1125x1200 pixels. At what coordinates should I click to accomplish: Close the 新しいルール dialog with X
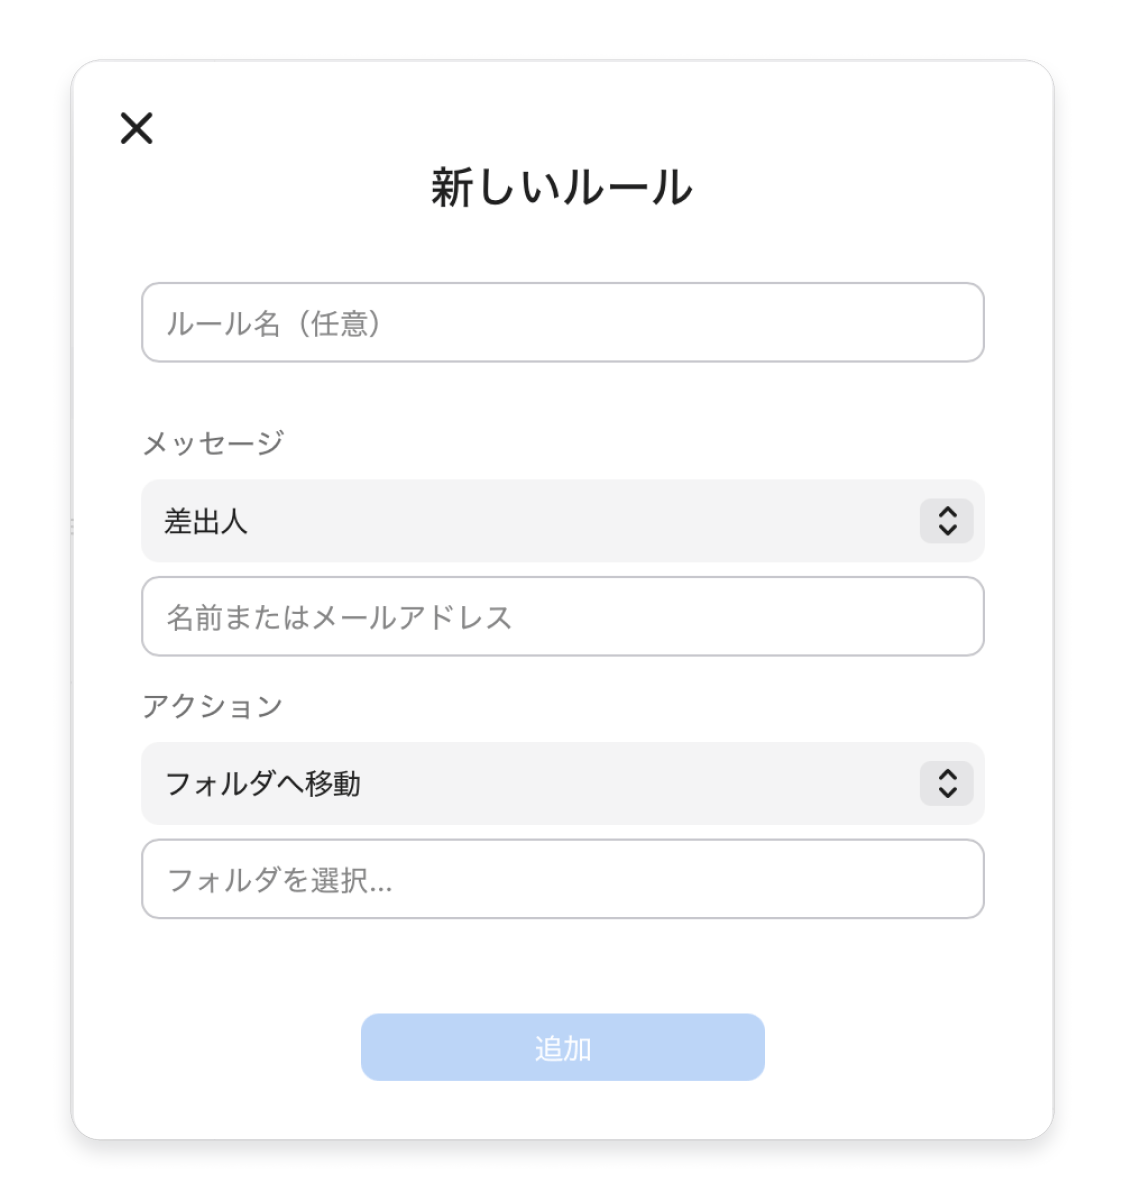coord(137,128)
